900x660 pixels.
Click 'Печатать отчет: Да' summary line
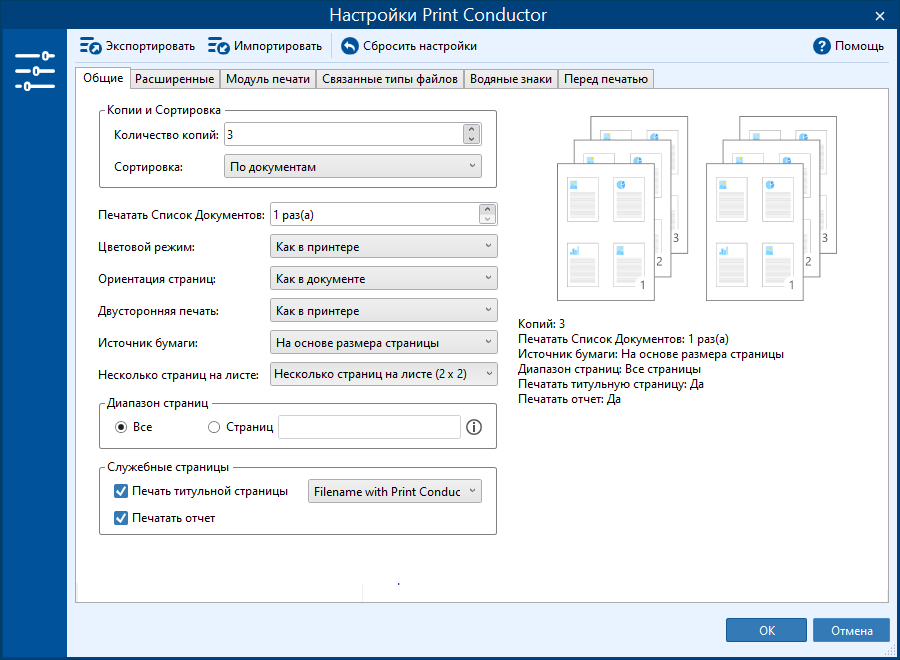click(569, 399)
